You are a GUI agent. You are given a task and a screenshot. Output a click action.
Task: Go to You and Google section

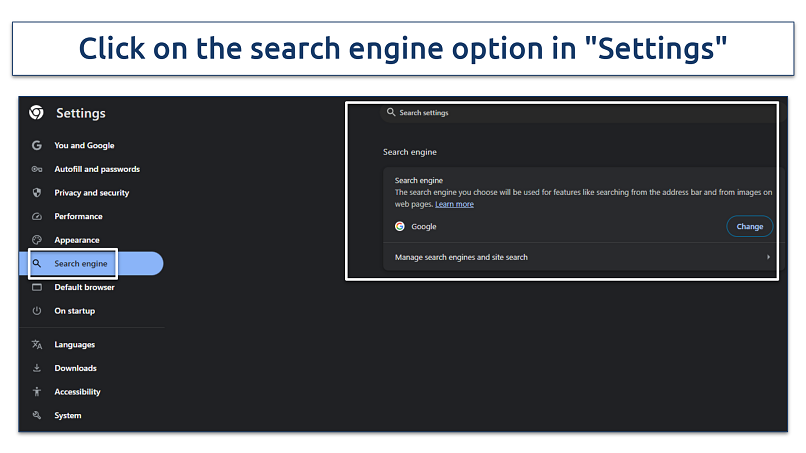coord(84,146)
